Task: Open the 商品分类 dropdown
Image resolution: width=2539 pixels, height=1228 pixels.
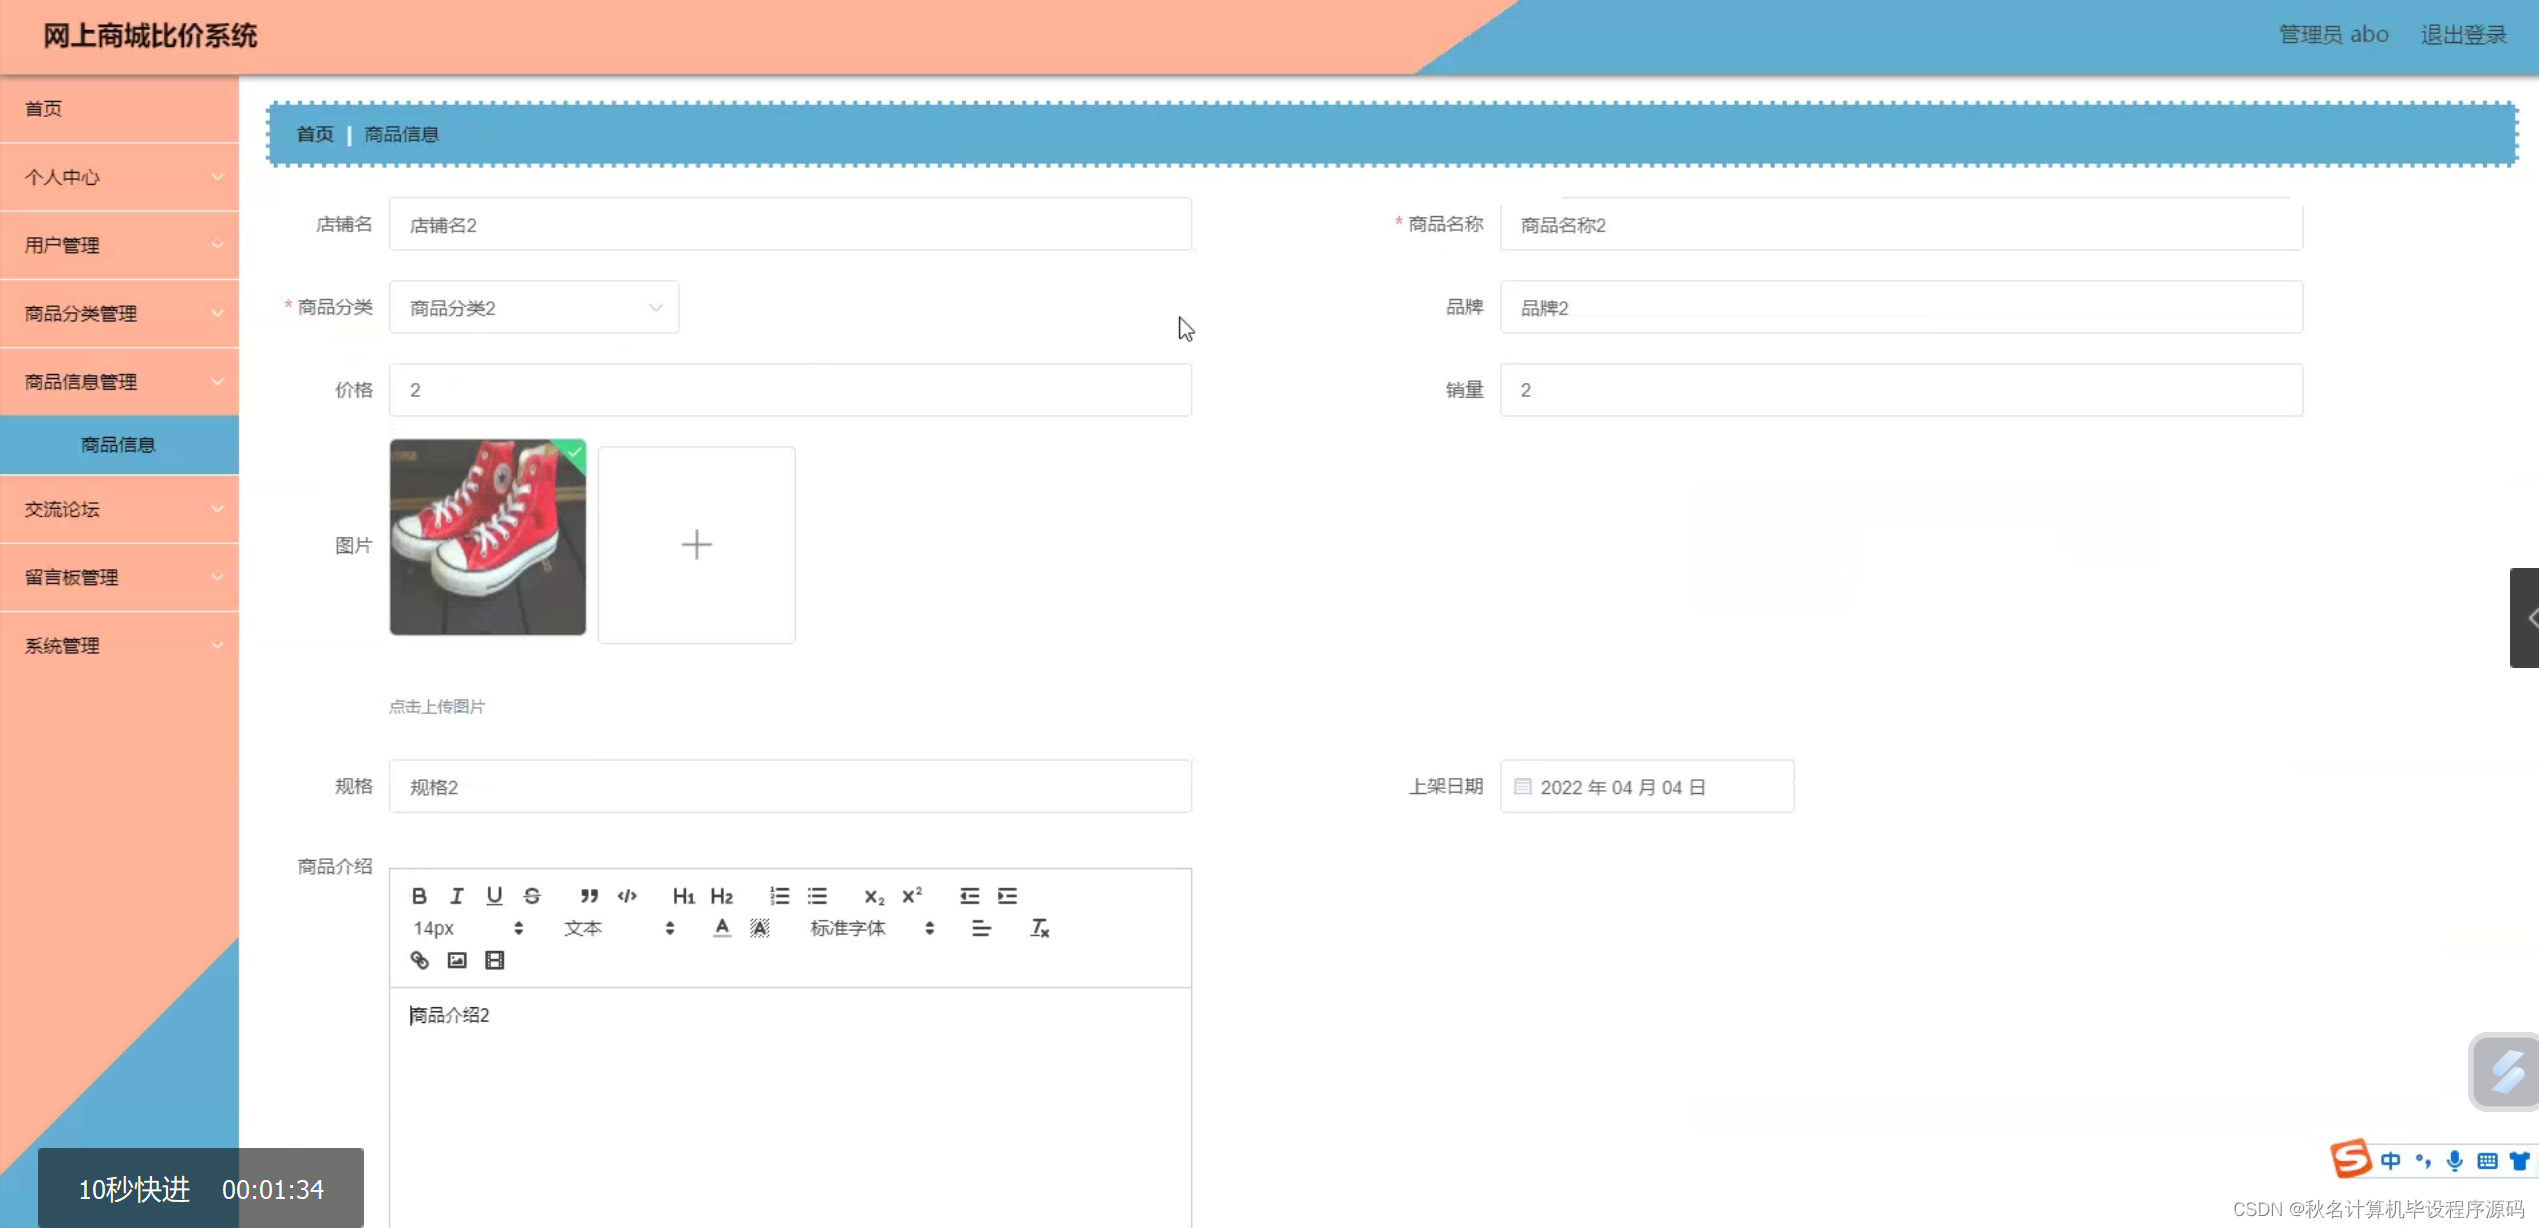Action: click(534, 308)
